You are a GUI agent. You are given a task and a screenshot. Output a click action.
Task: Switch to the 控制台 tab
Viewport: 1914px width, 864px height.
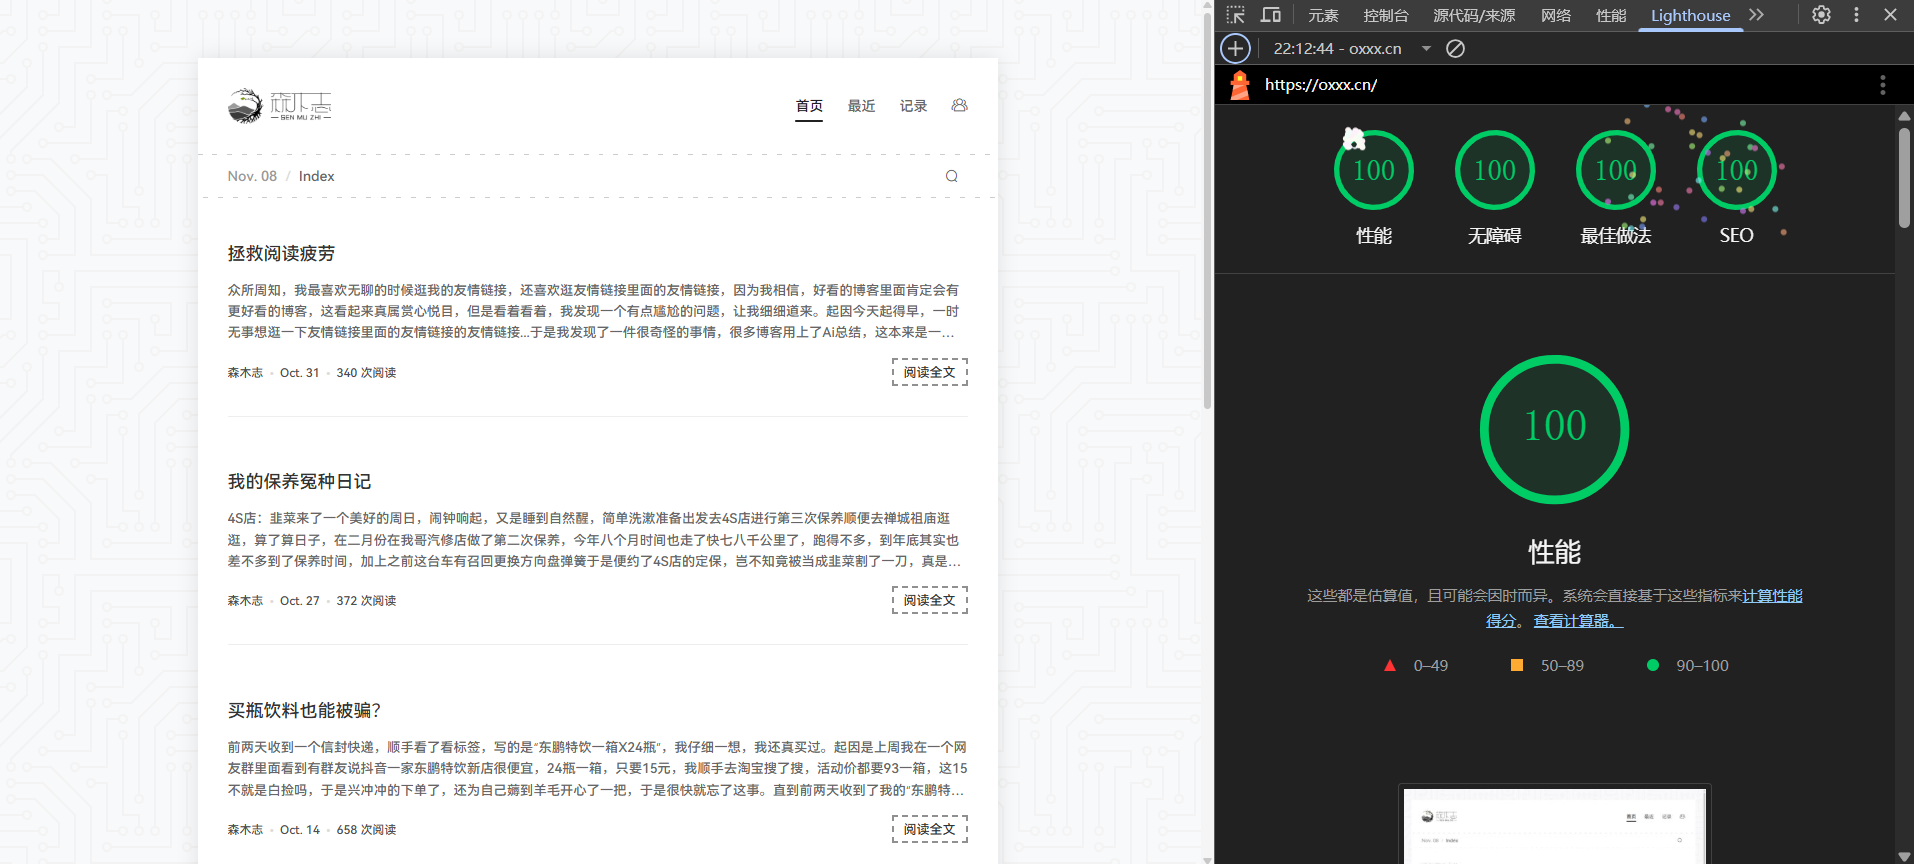coord(1385,15)
